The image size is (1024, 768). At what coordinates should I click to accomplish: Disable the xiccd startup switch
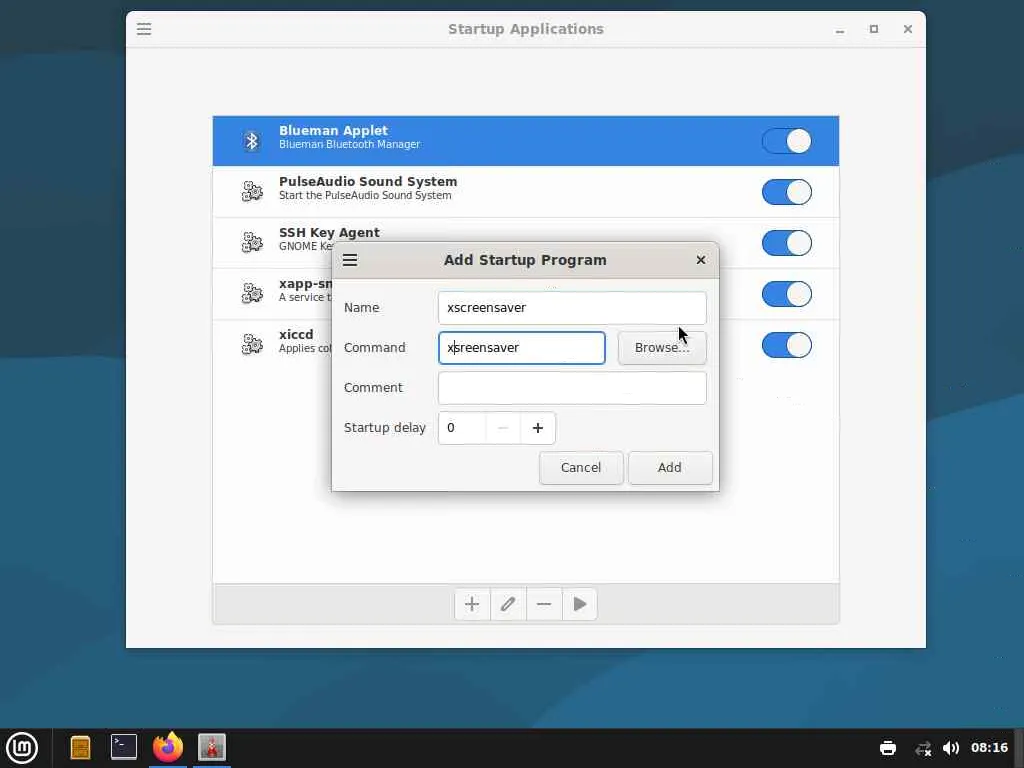tap(786, 345)
